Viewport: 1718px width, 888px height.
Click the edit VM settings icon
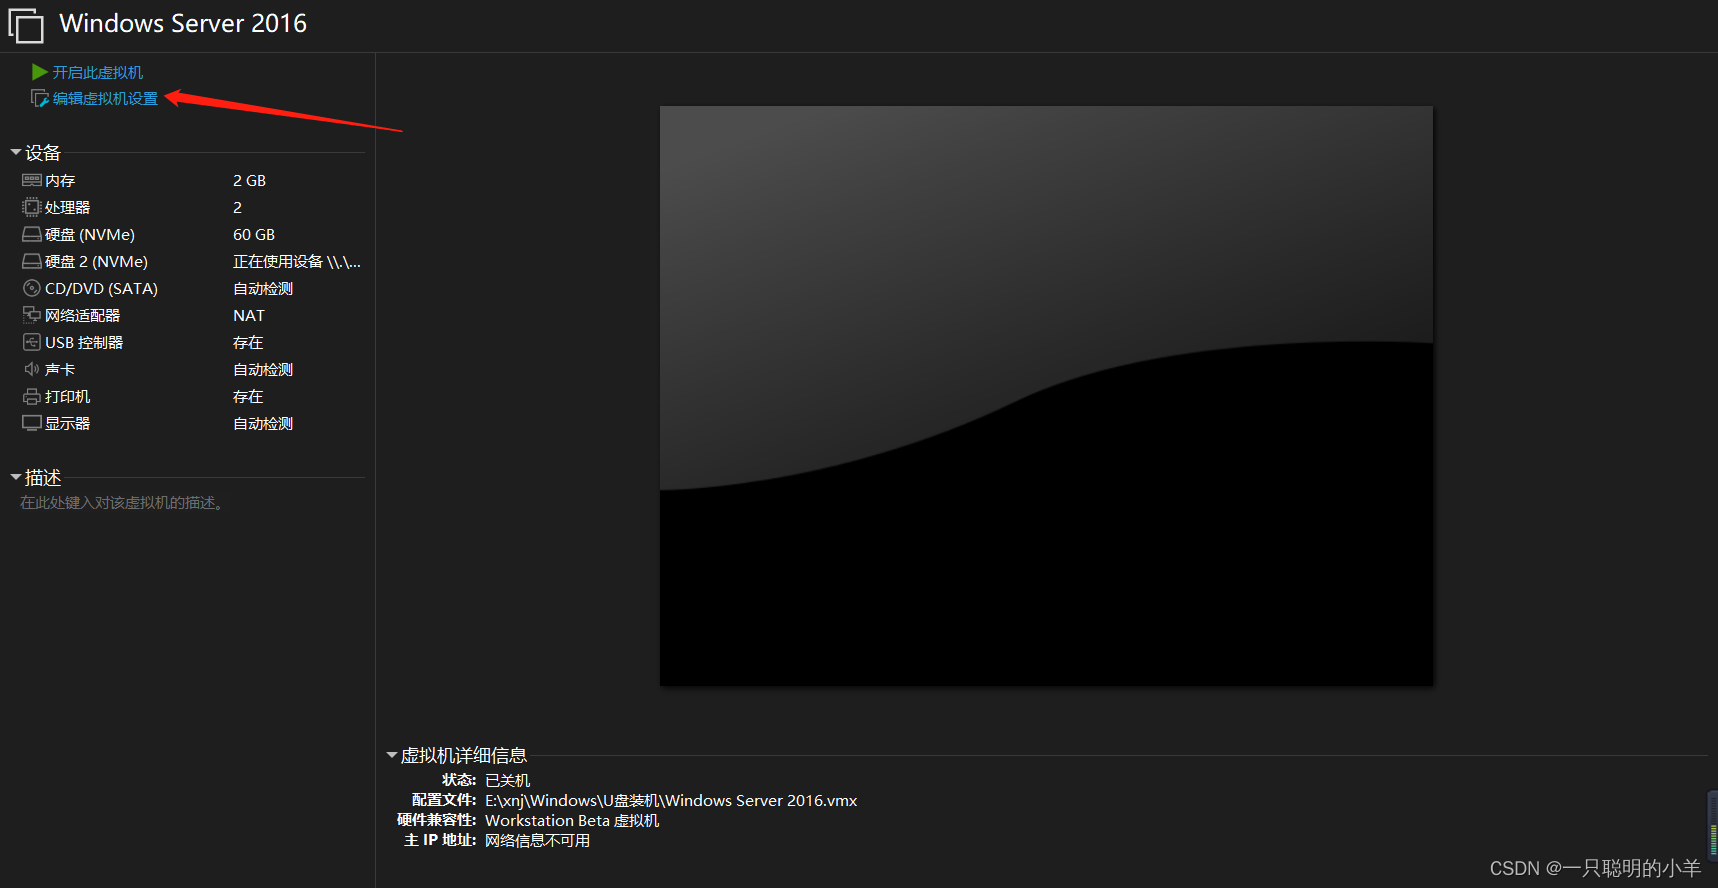pos(40,98)
